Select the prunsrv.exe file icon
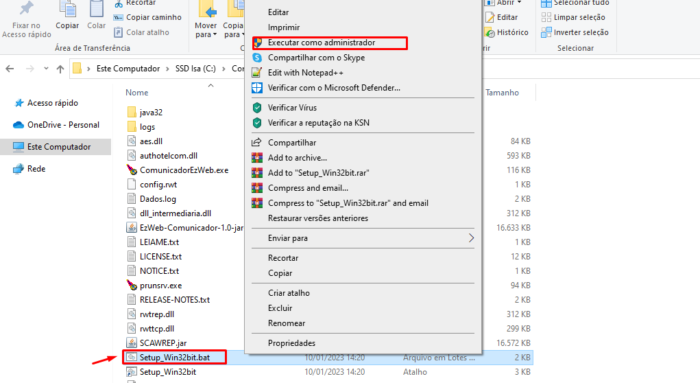The height and width of the screenshot is (383, 700). tap(132, 285)
